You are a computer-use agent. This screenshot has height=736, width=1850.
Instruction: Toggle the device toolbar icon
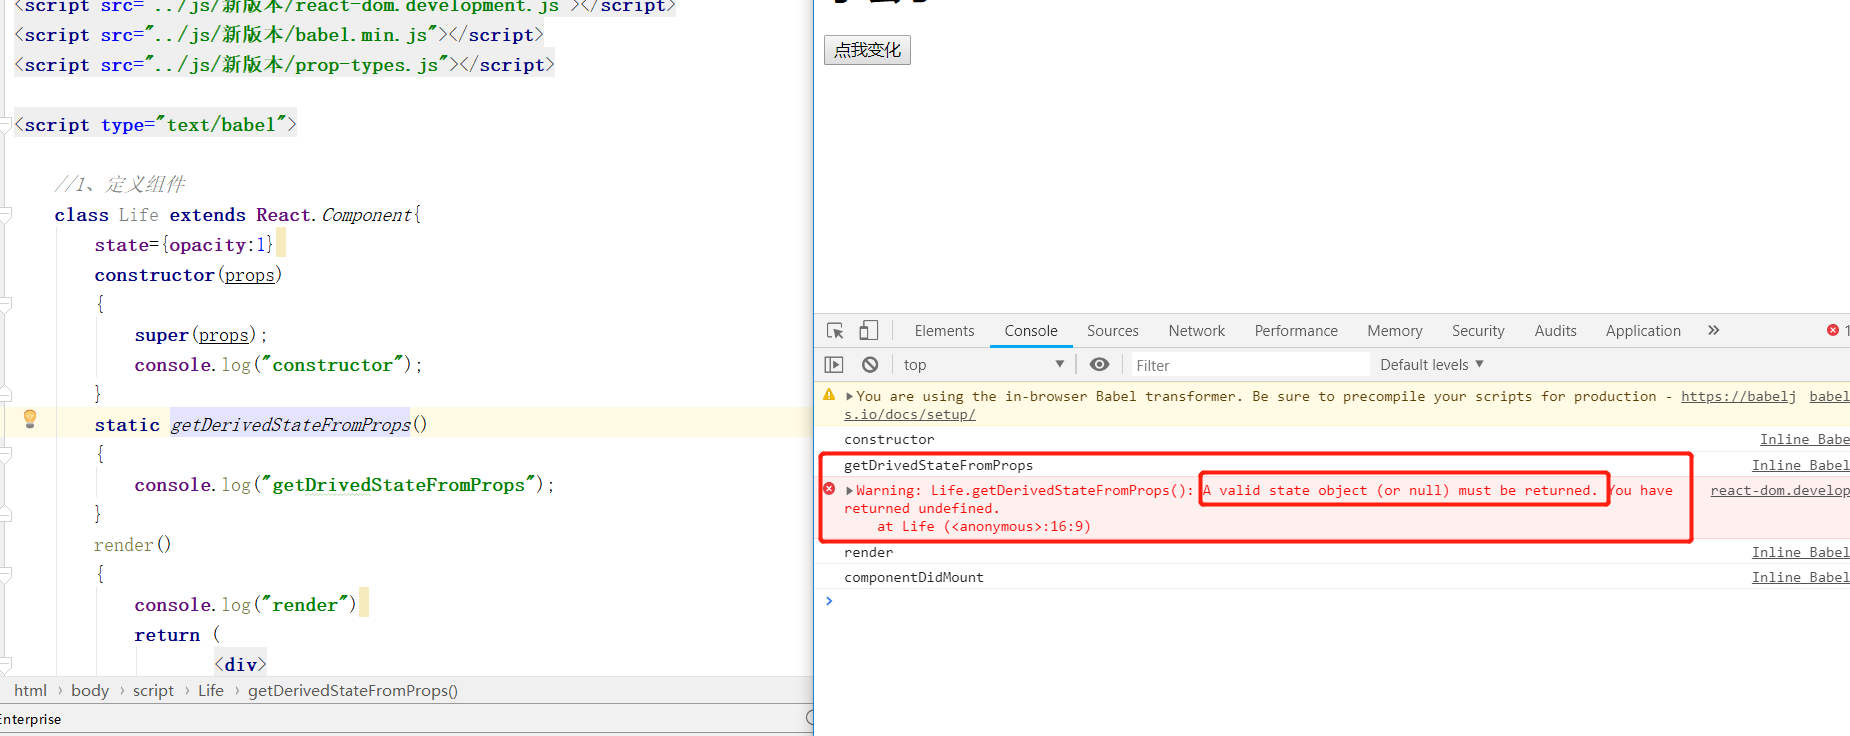[869, 330]
